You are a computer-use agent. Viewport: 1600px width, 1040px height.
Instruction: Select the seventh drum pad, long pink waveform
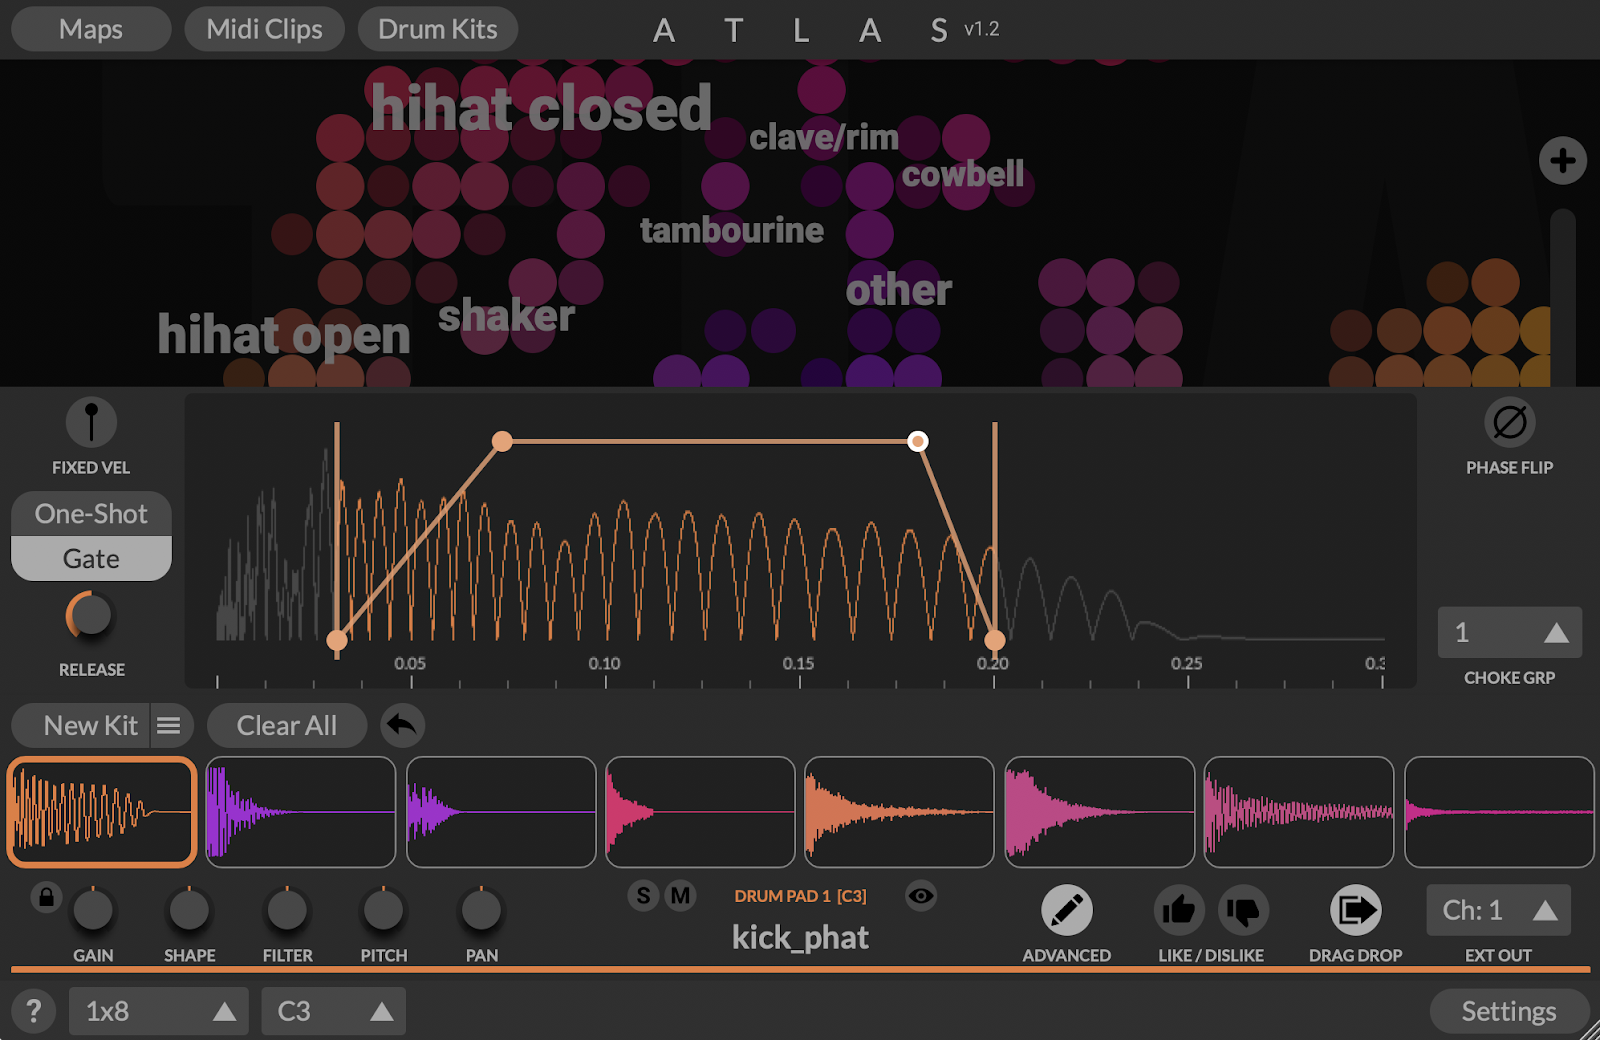(x=1299, y=812)
